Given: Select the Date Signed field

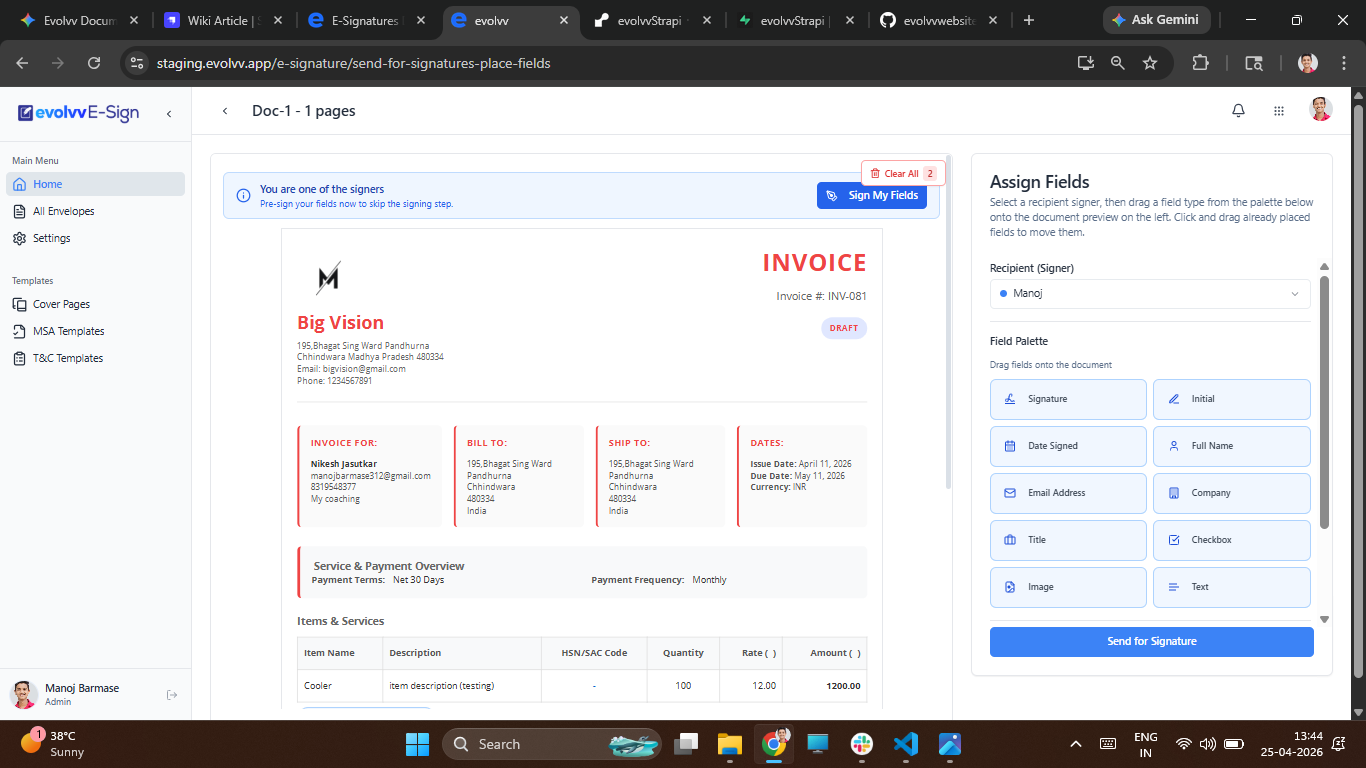Looking at the screenshot, I should (x=1068, y=446).
